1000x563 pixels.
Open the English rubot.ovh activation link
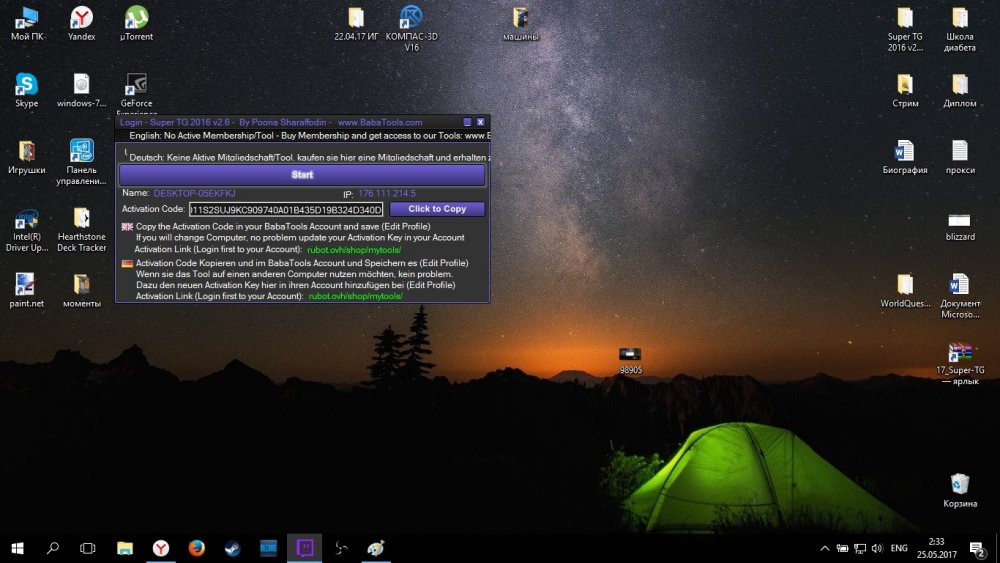pos(355,249)
